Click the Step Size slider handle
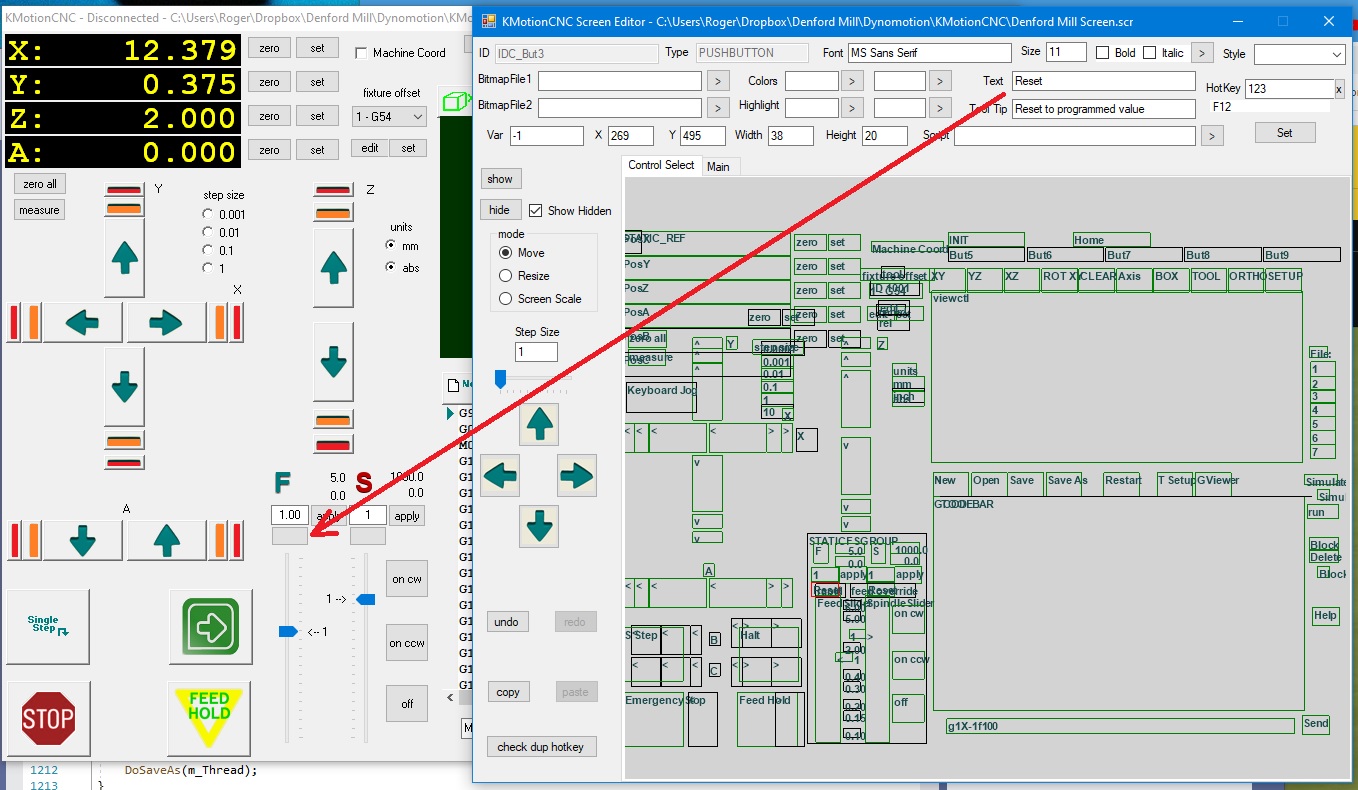The height and width of the screenshot is (790, 1358). pyautogui.click(x=500, y=379)
